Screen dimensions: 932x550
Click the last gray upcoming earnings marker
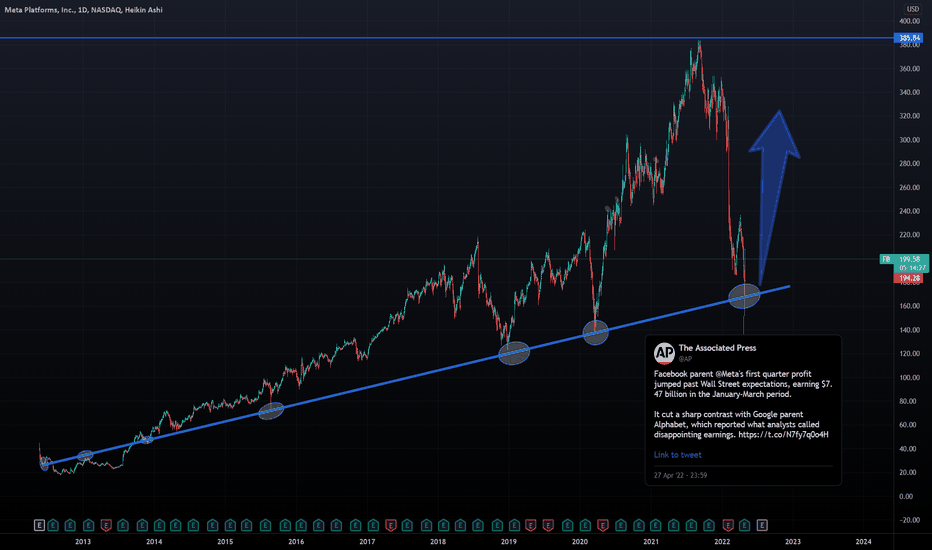tap(762, 525)
